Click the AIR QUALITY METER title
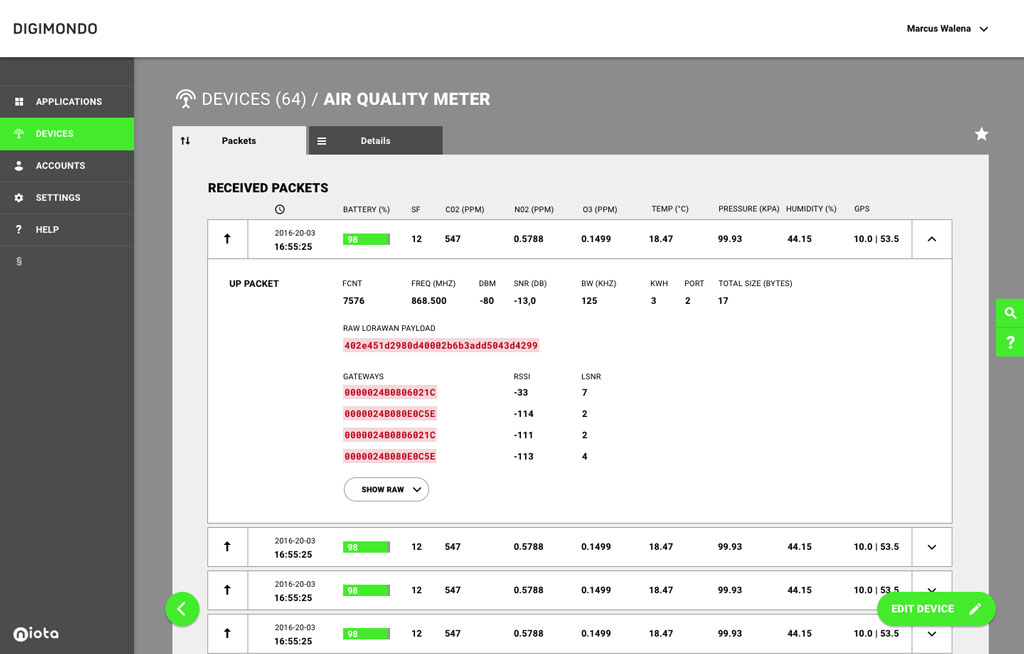The width and height of the screenshot is (1024, 654). (407, 99)
